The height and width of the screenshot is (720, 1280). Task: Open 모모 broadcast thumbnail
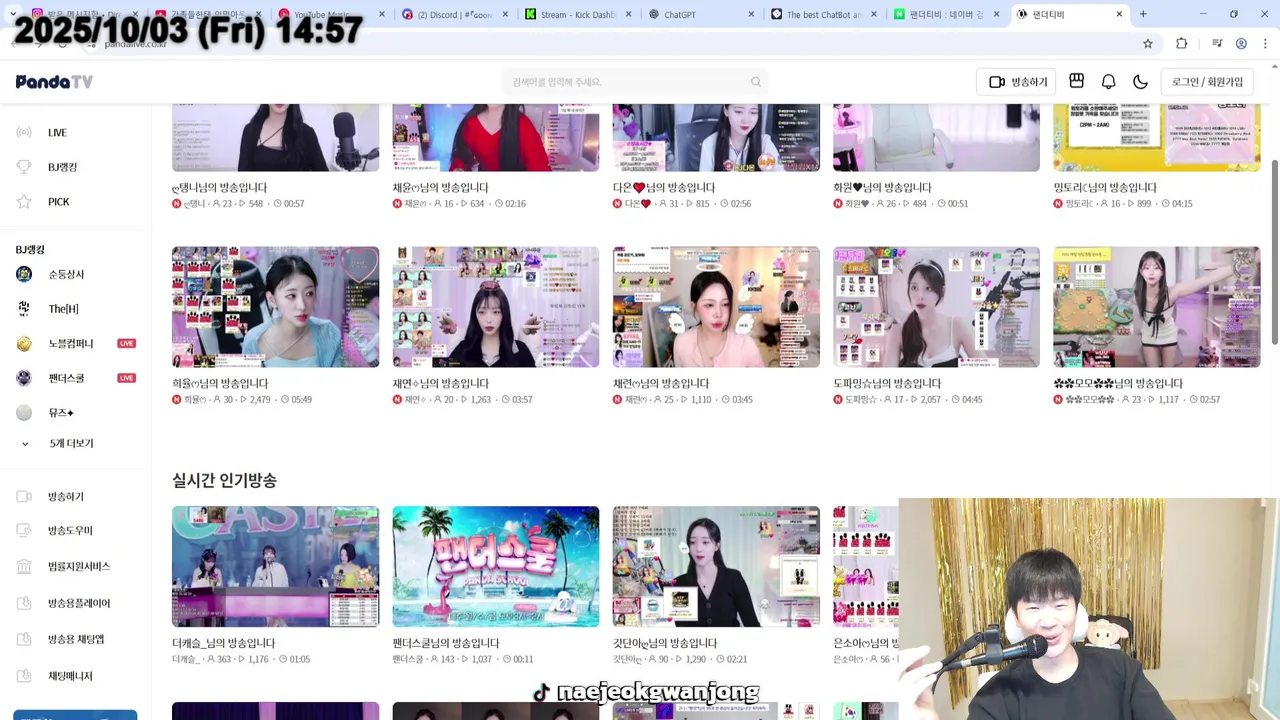pos(1157,307)
